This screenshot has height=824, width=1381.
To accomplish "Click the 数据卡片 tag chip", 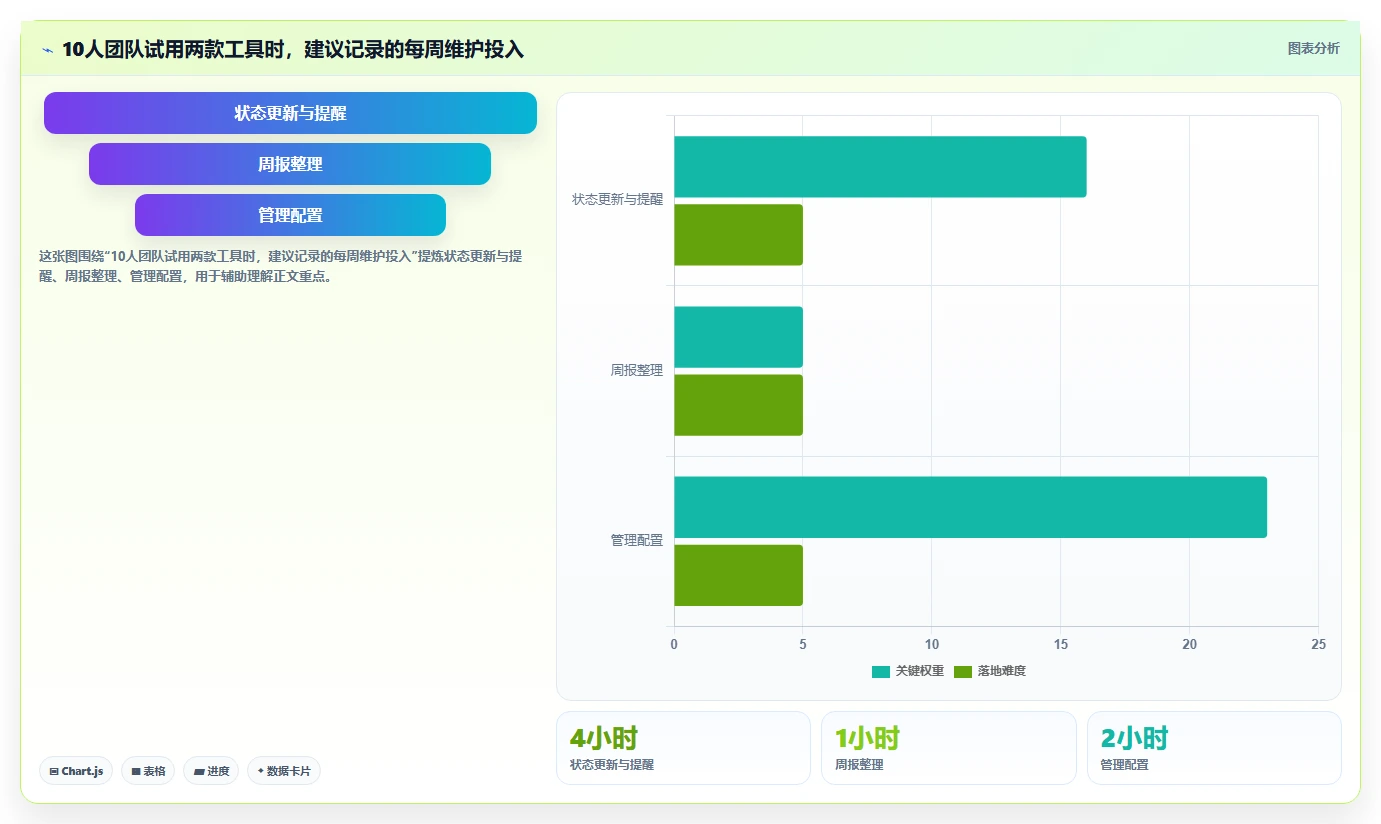I will (284, 771).
